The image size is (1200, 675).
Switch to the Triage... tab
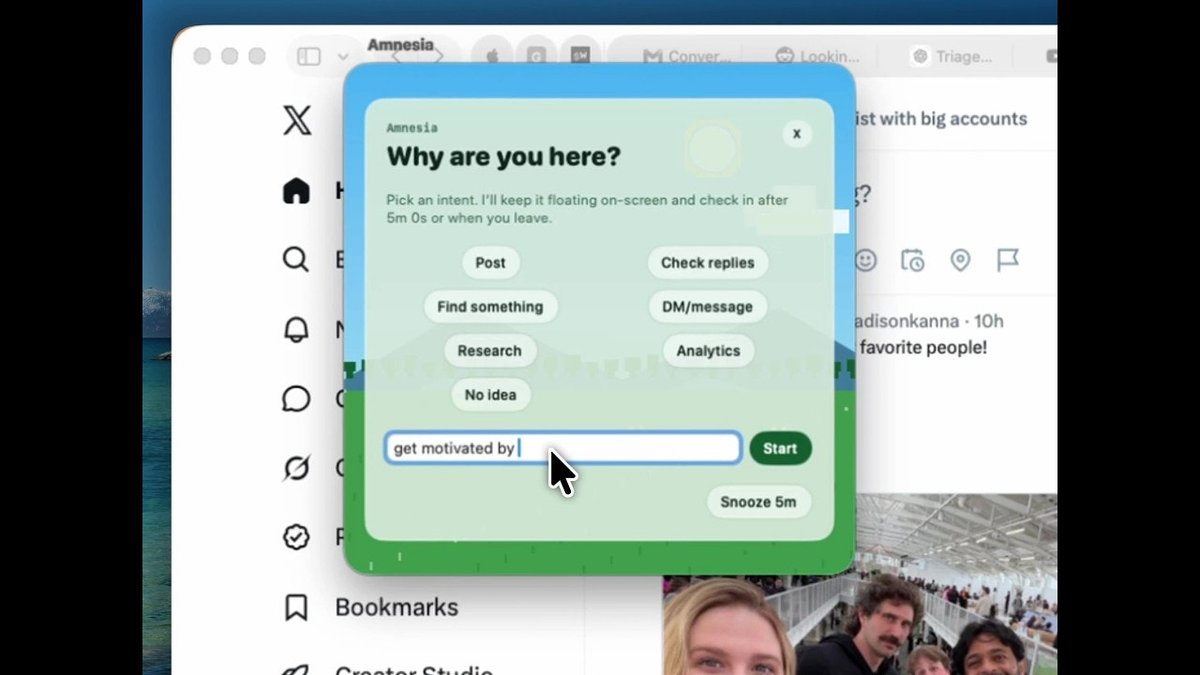(x=951, y=57)
